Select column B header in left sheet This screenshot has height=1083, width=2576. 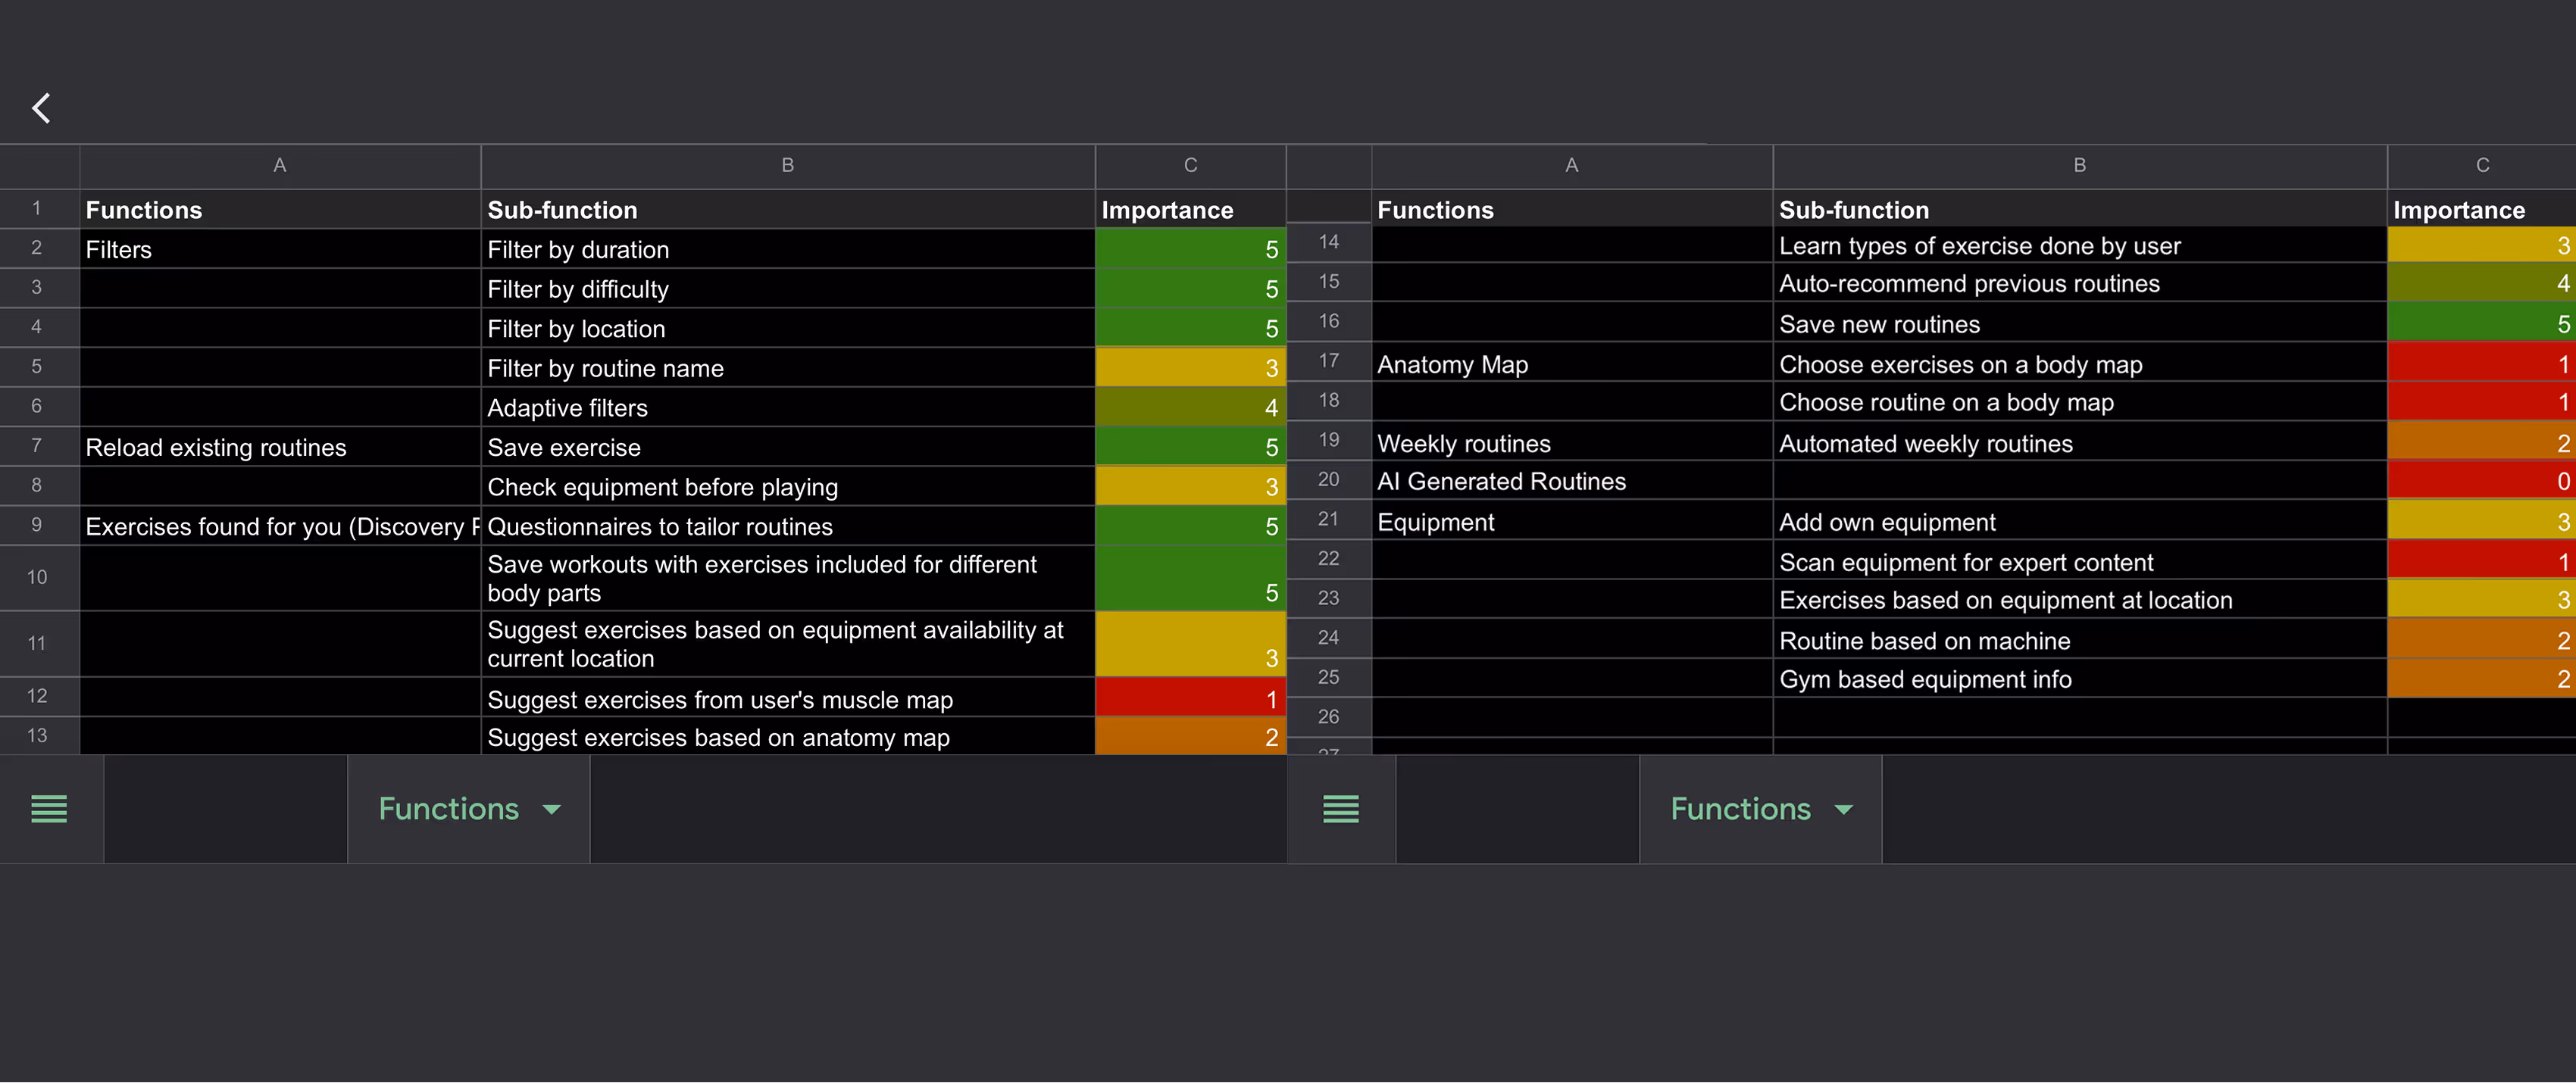787,166
